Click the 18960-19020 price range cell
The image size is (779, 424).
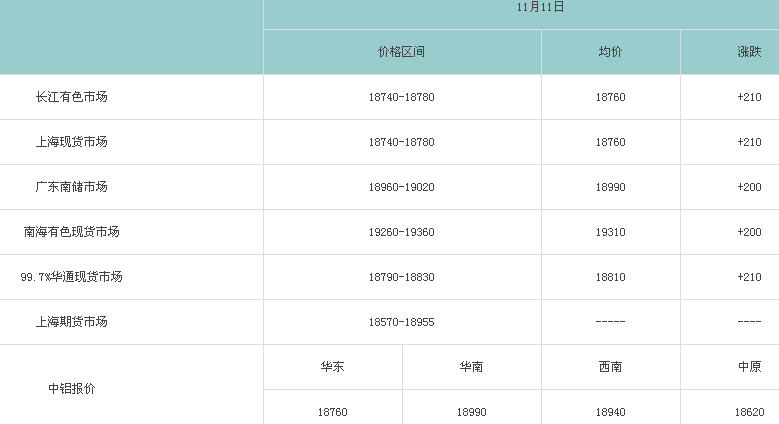[402, 187]
